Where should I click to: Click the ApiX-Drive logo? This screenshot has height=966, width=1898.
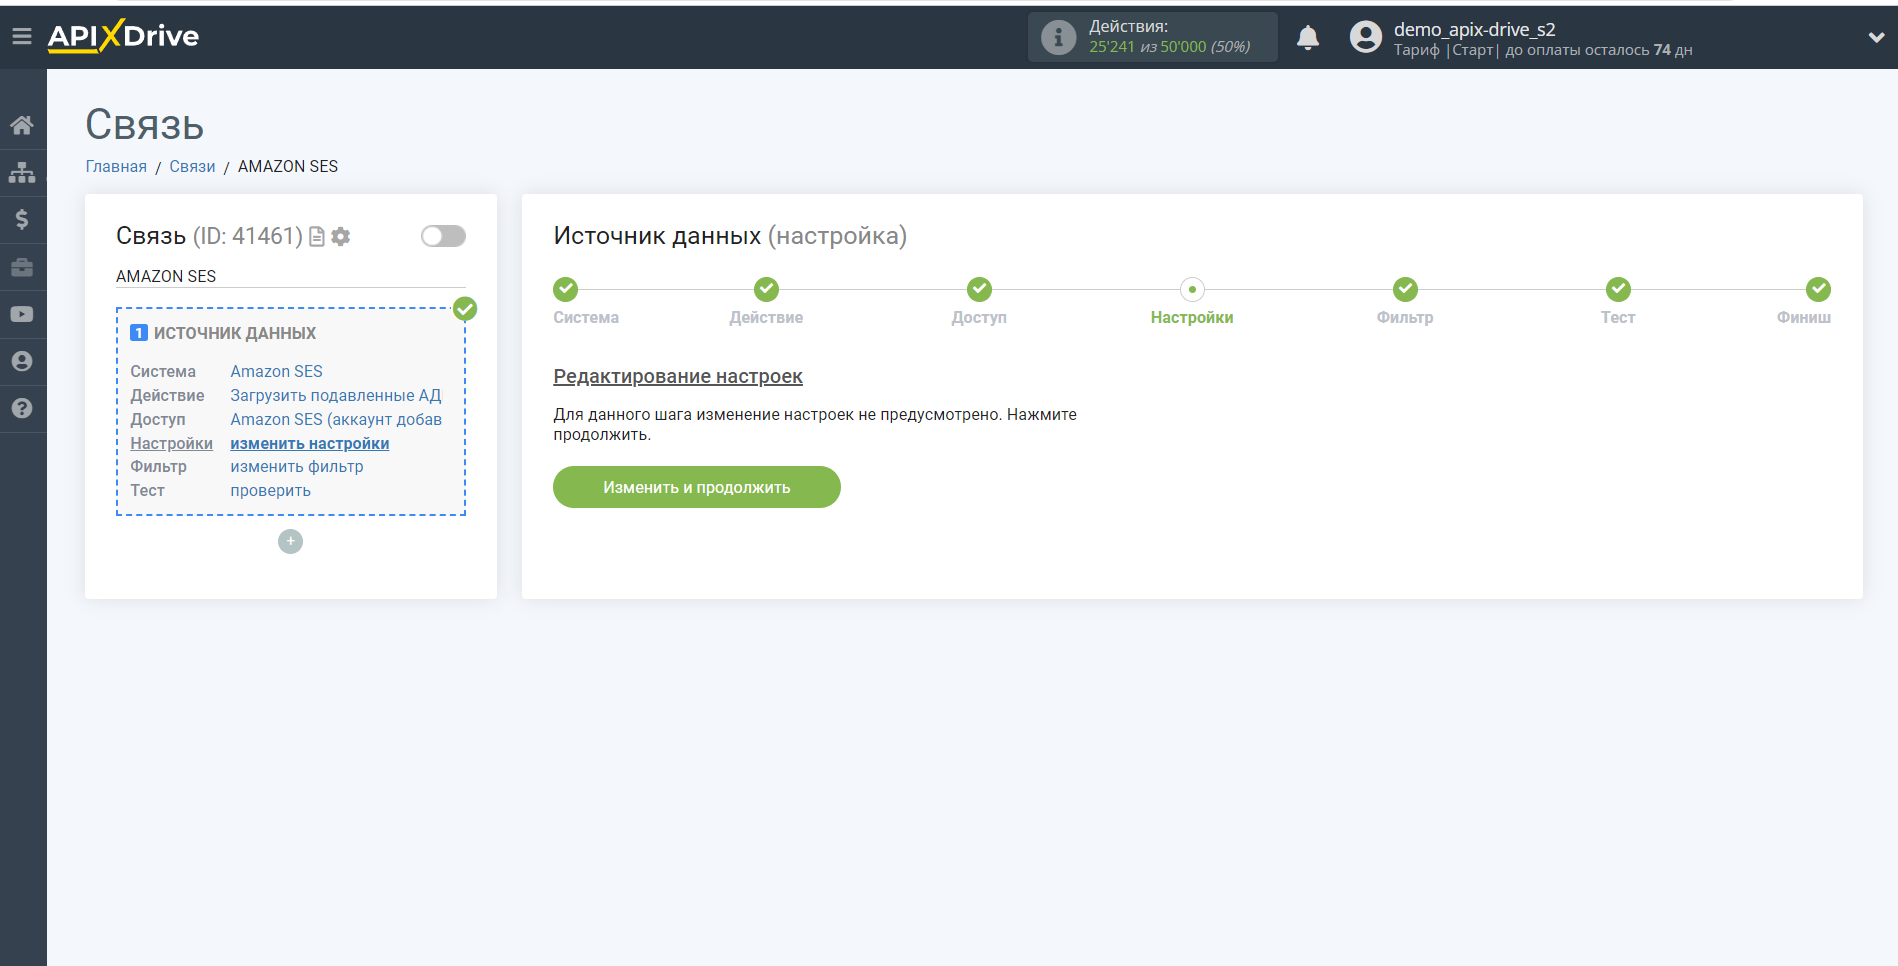pyautogui.click(x=123, y=36)
